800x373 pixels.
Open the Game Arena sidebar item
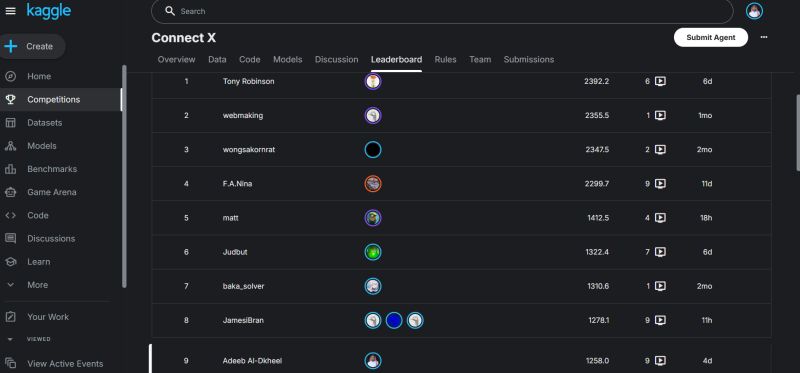pos(52,192)
